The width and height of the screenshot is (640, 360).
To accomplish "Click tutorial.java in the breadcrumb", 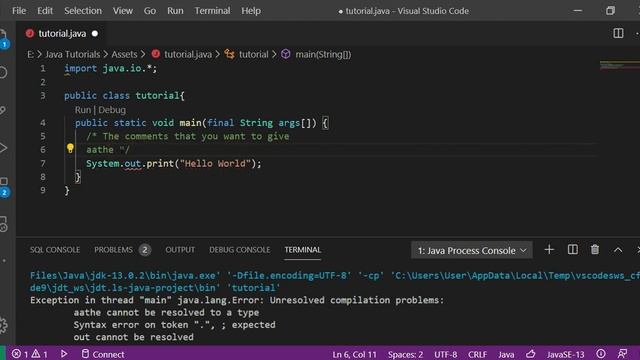I will [x=187, y=54].
